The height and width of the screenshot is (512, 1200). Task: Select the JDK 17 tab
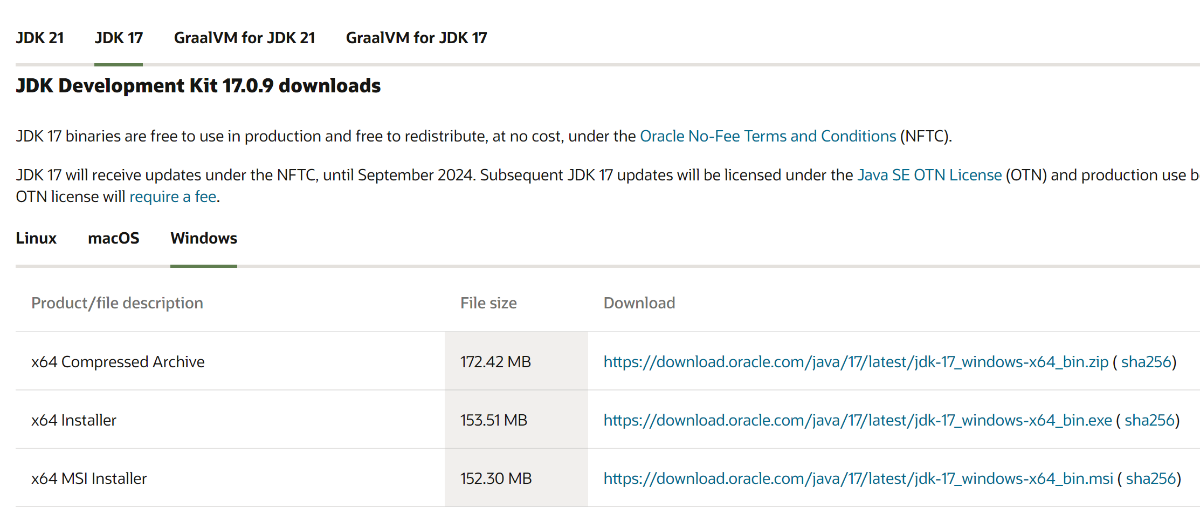point(119,38)
